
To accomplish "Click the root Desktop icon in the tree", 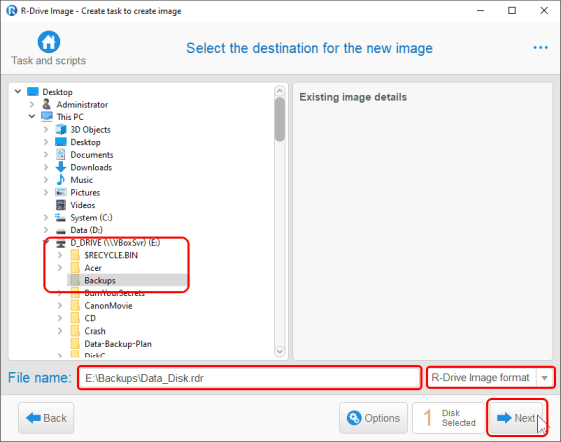I will [33, 92].
